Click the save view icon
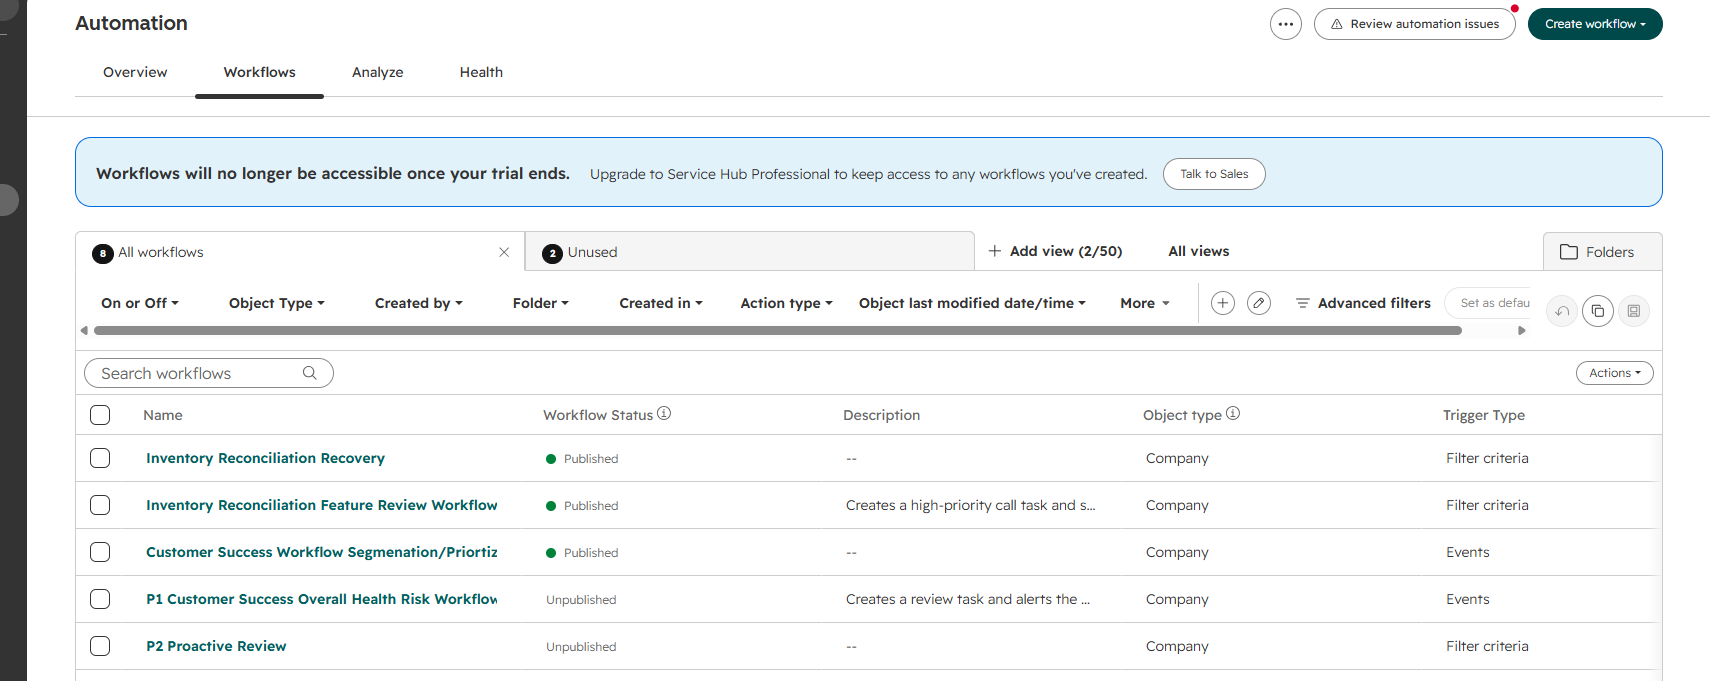 tap(1634, 311)
